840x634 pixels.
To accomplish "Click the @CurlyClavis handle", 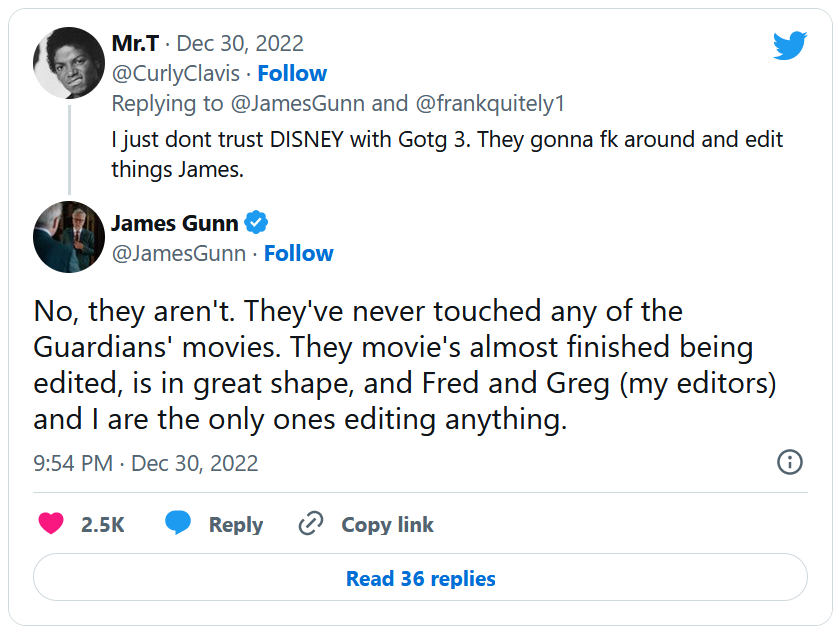I will [178, 74].
